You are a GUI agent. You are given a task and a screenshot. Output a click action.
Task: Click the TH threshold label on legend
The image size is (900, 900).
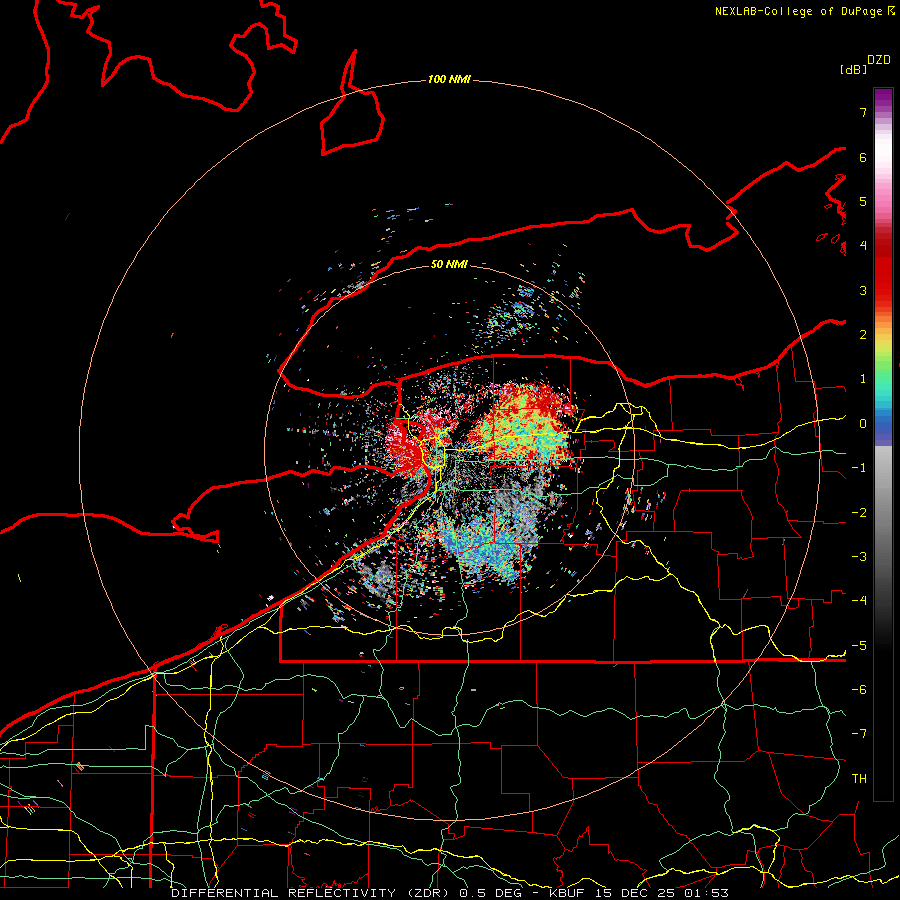tap(859, 779)
